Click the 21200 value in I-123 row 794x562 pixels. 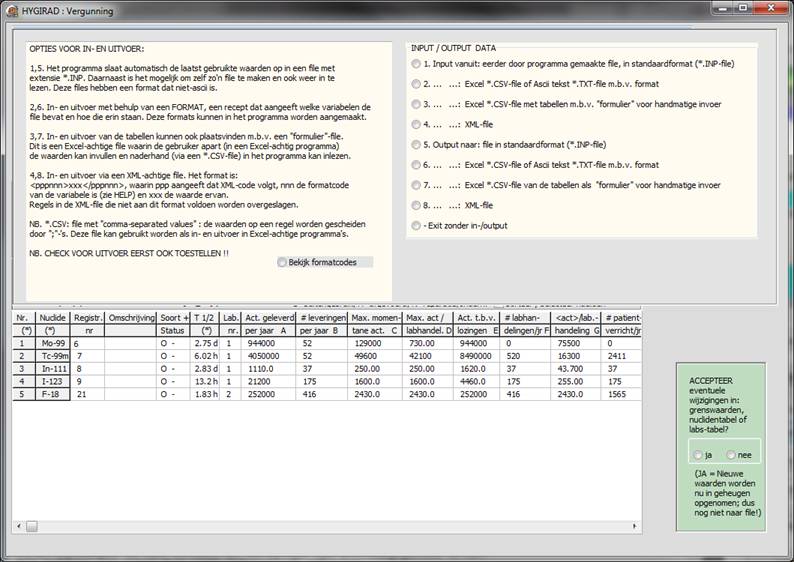268,381
